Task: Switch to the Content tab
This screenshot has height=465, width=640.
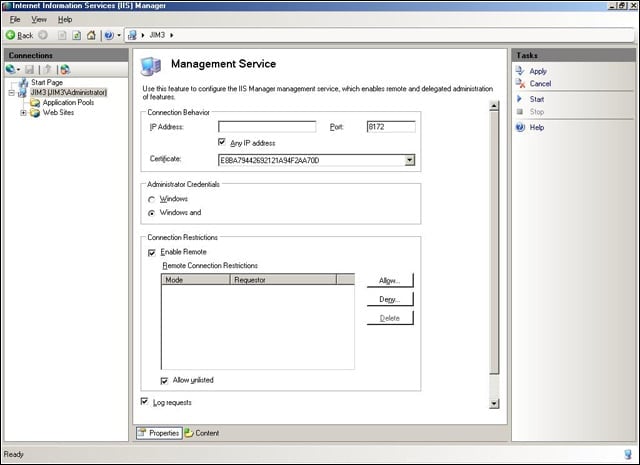Action: click(202, 433)
